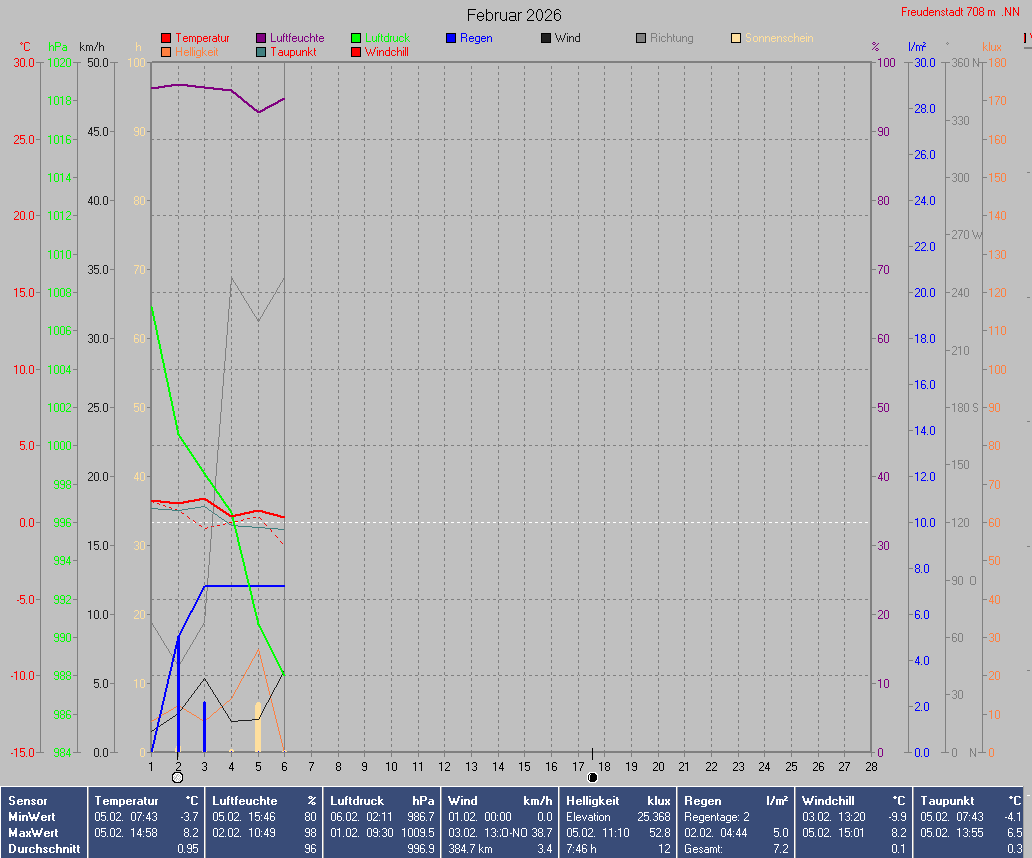Toggle the blue Regen legend marker
The width and height of the screenshot is (1032, 858).
pos(451,39)
